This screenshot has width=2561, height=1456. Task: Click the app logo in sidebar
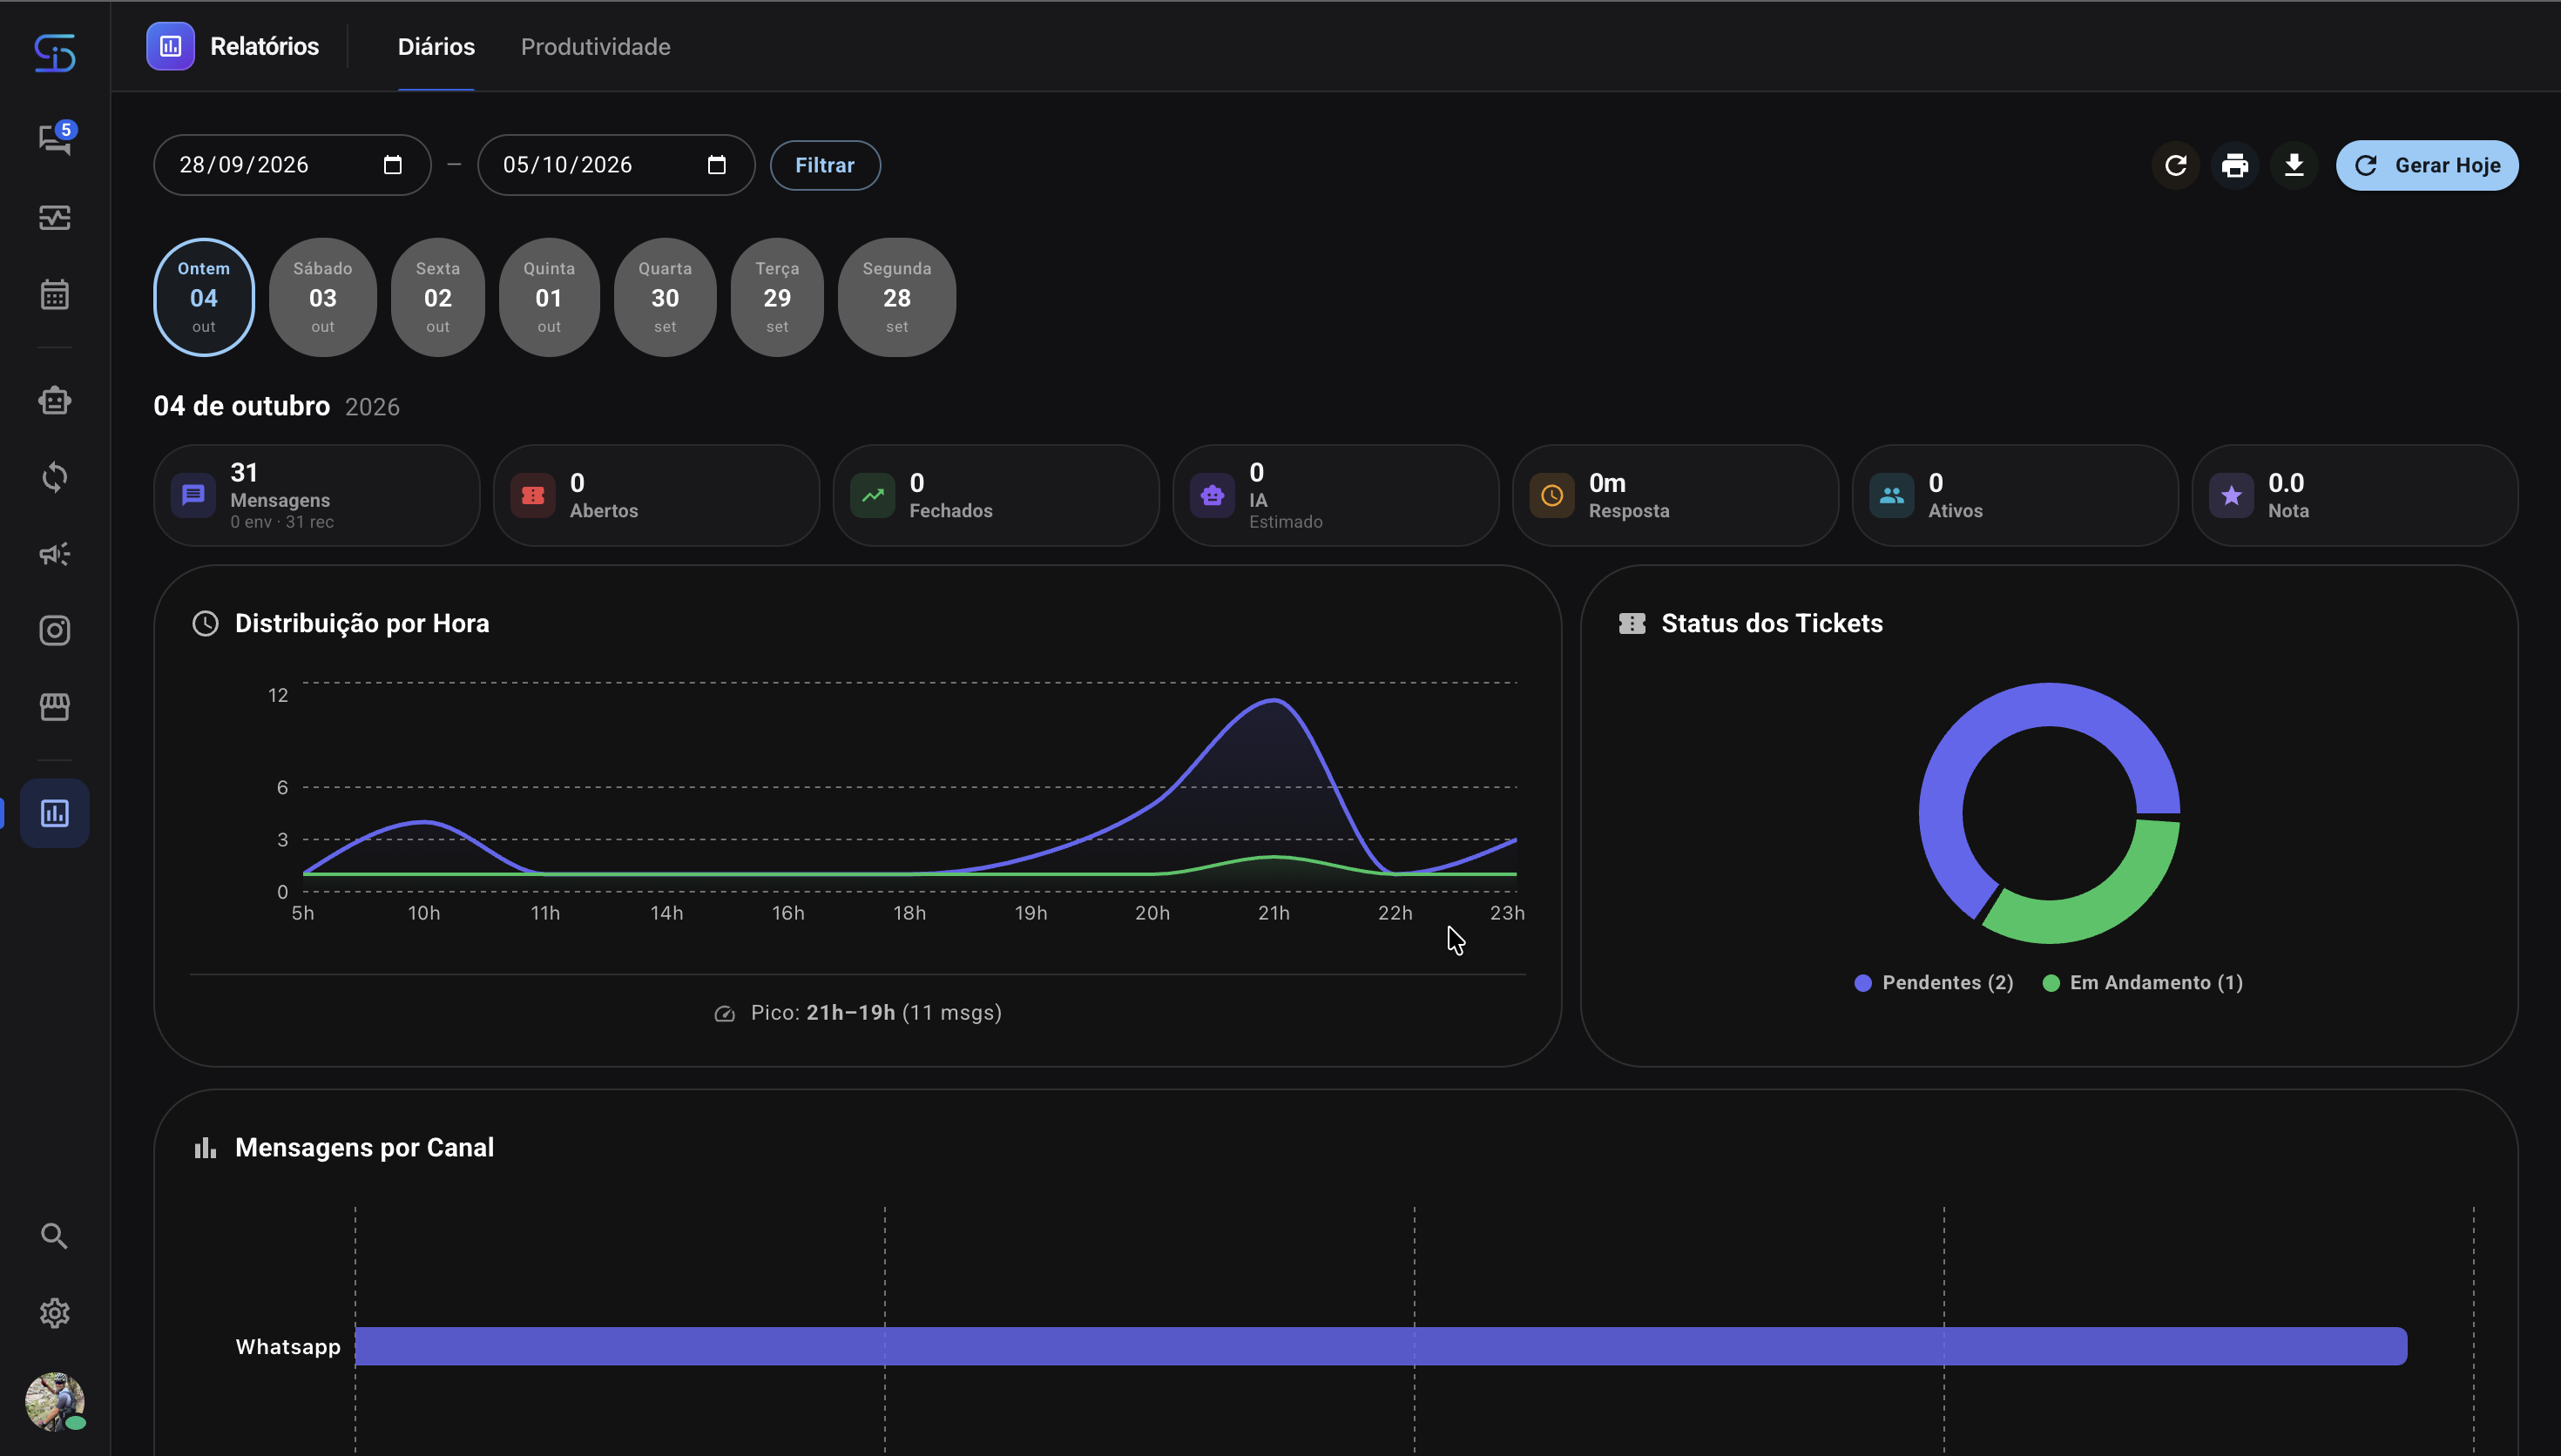55,53
